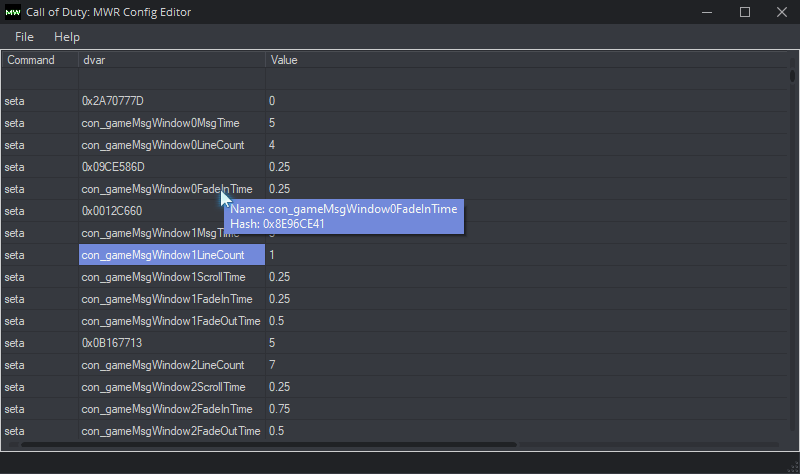Open the File menu
Viewport: 800px width, 474px height.
point(24,37)
